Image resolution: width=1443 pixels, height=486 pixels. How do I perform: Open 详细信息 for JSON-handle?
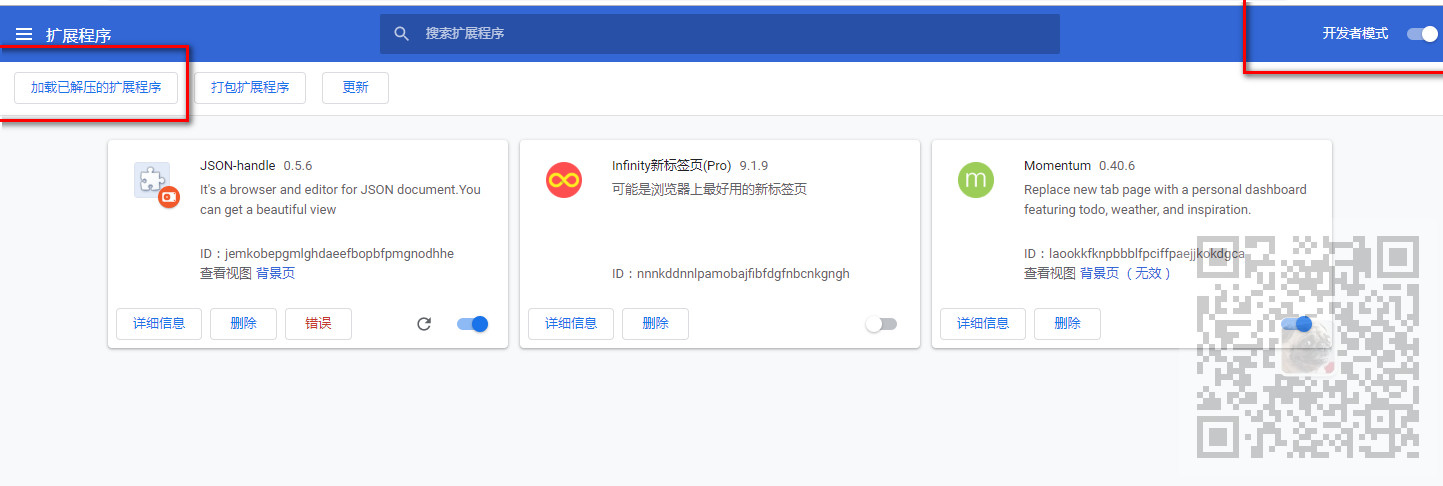pyautogui.click(x=159, y=323)
